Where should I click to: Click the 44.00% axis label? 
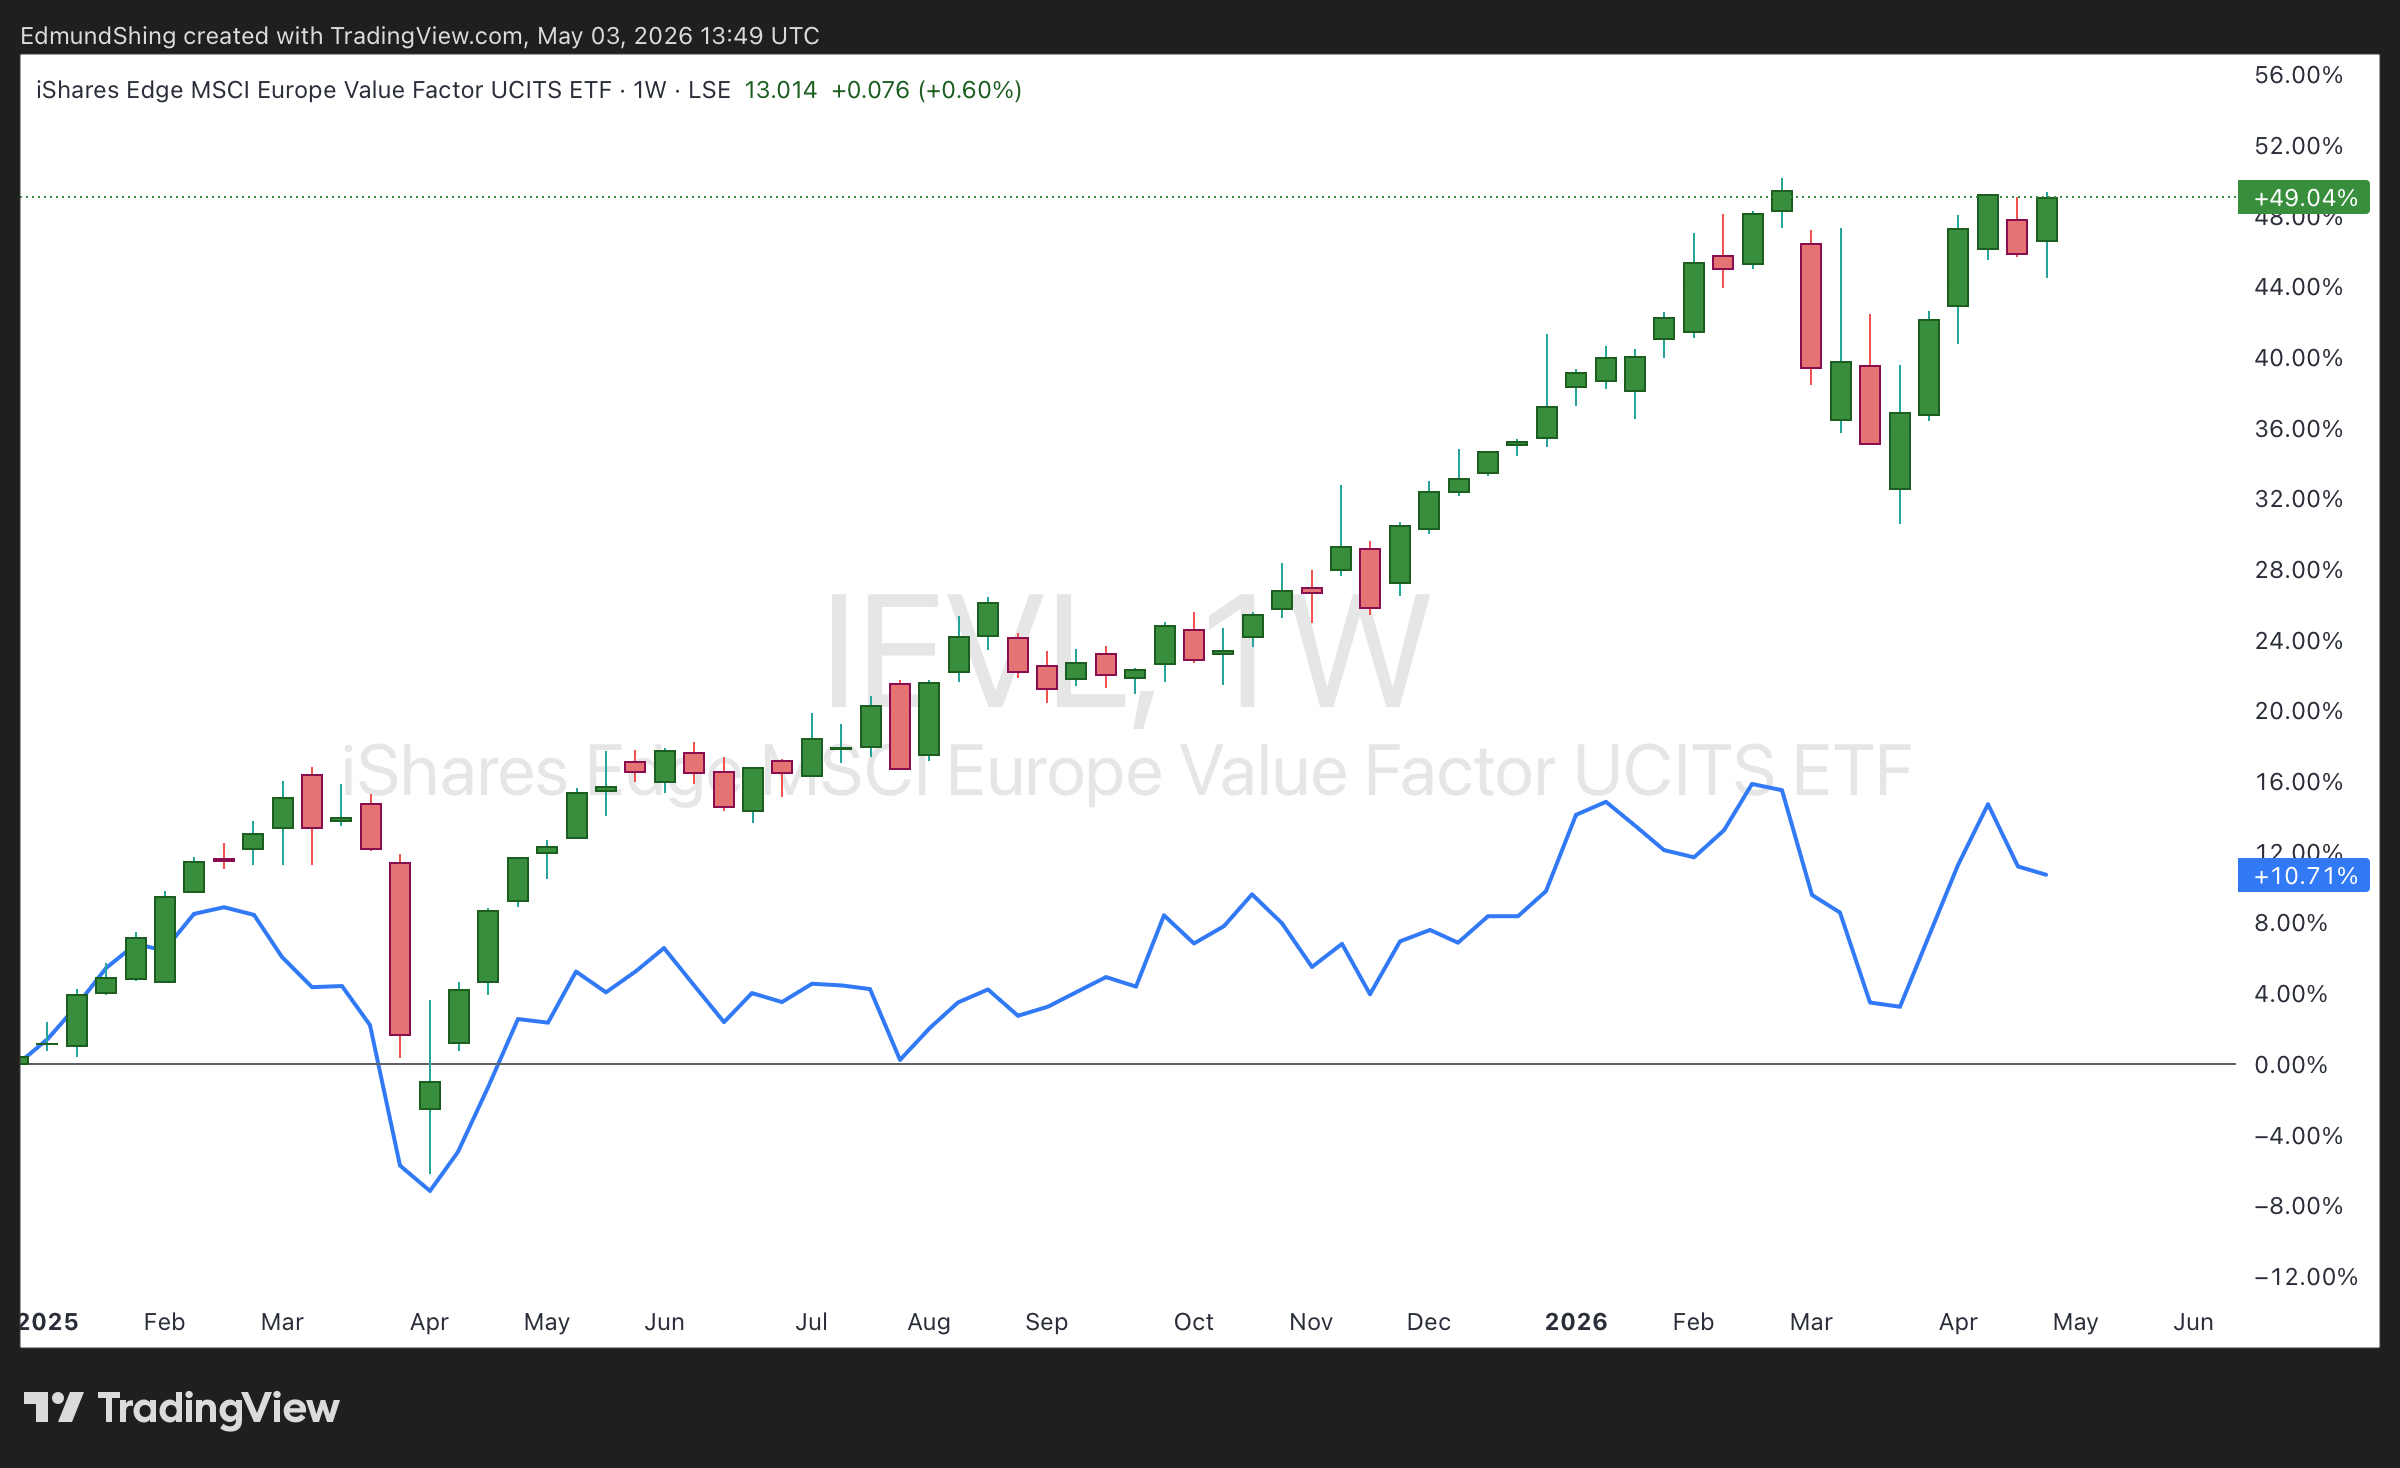tap(2298, 287)
